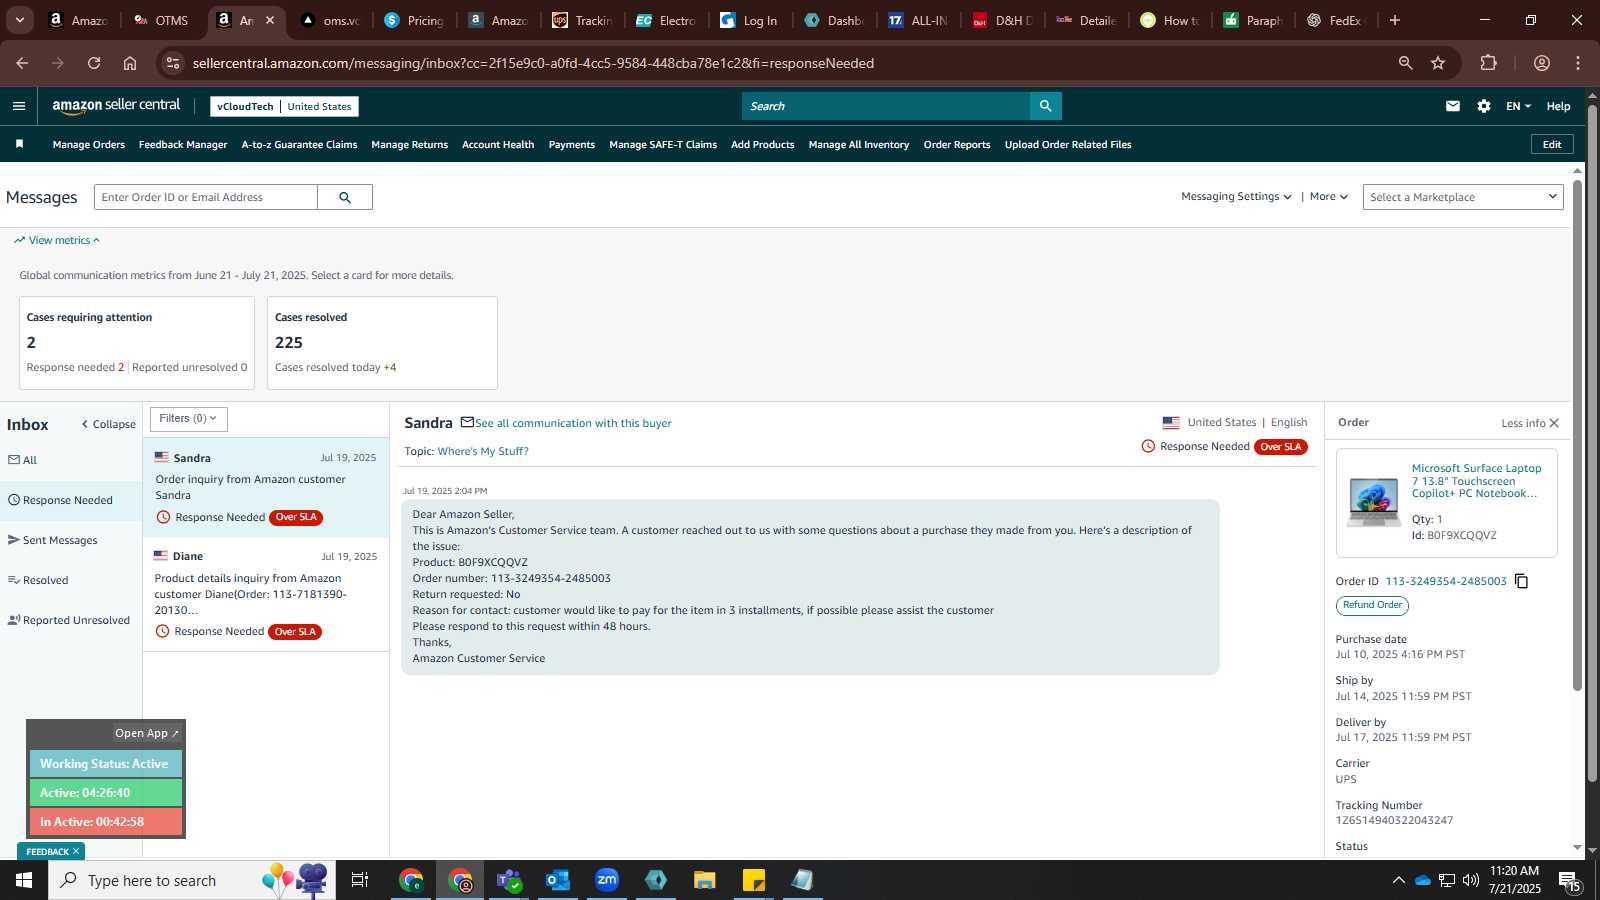Viewport: 1600px width, 900px height.
Task: Open Manage All Inventory menu item
Action: point(859,145)
